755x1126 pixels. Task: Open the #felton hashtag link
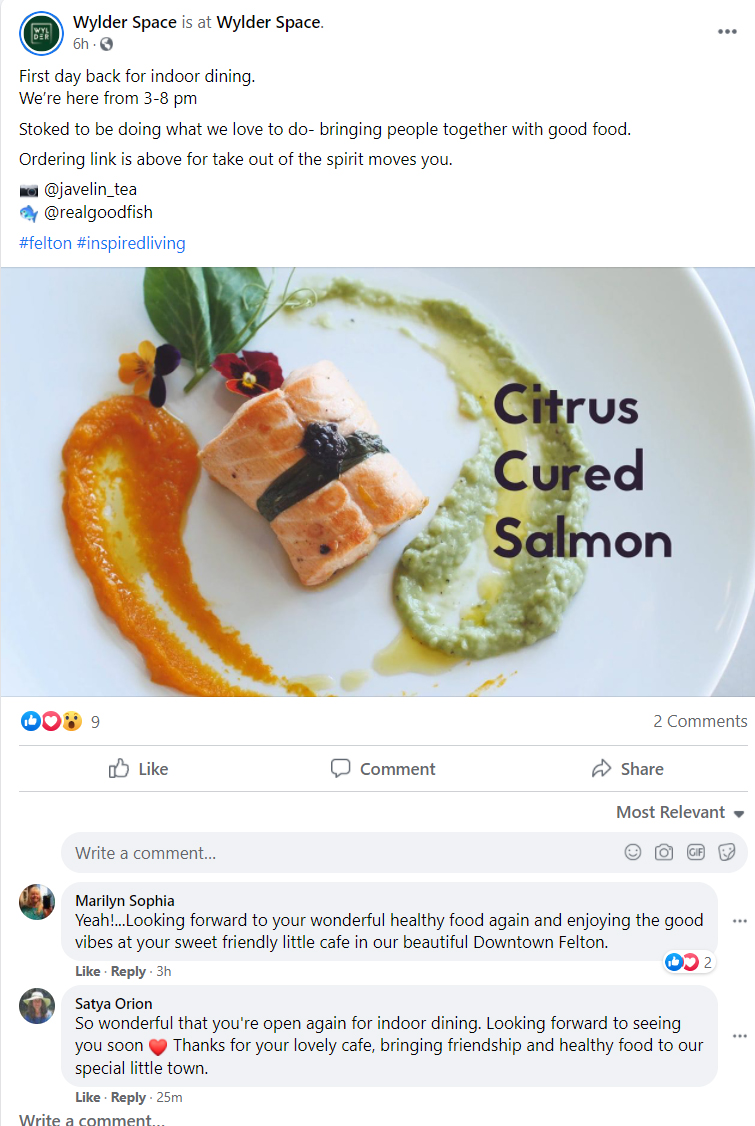(45, 243)
